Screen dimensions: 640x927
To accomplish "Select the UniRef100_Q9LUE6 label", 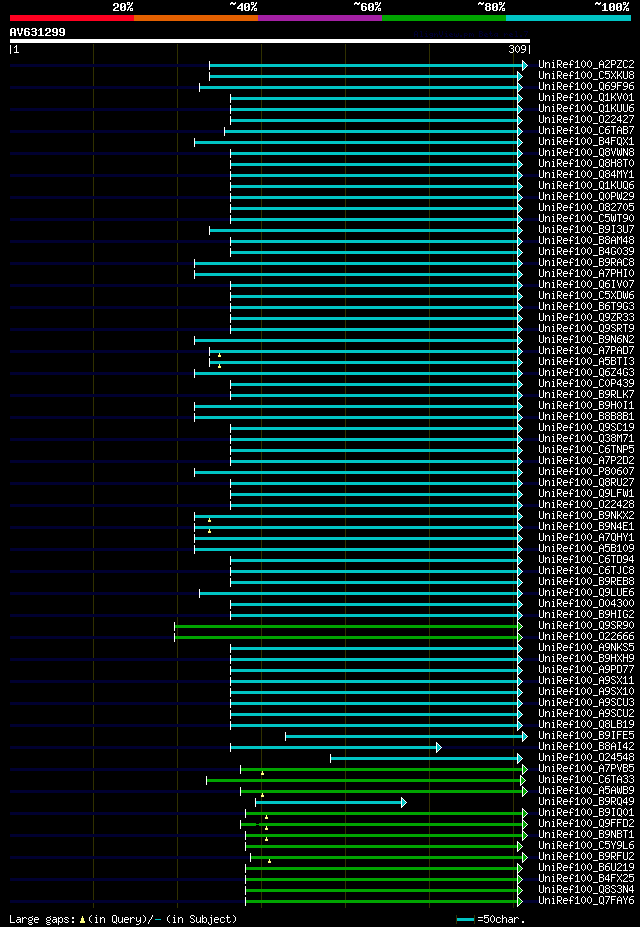I will pyautogui.click(x=586, y=592).
